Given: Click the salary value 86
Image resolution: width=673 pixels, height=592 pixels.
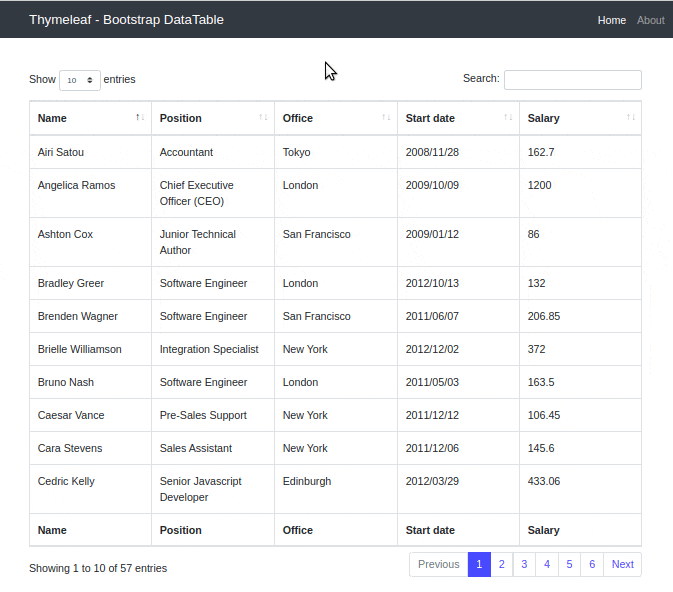Looking at the screenshot, I should [x=534, y=234].
